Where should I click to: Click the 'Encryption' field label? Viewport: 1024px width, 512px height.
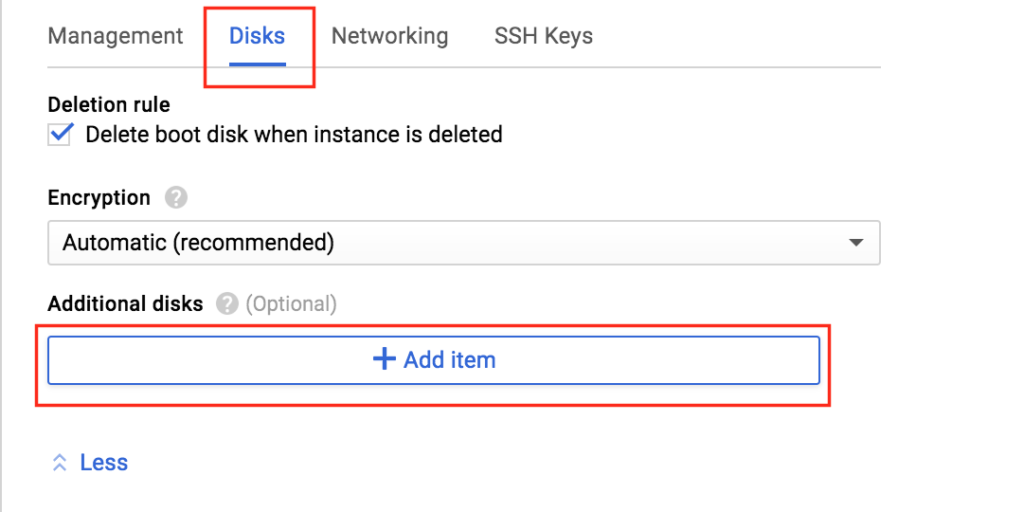pos(99,198)
